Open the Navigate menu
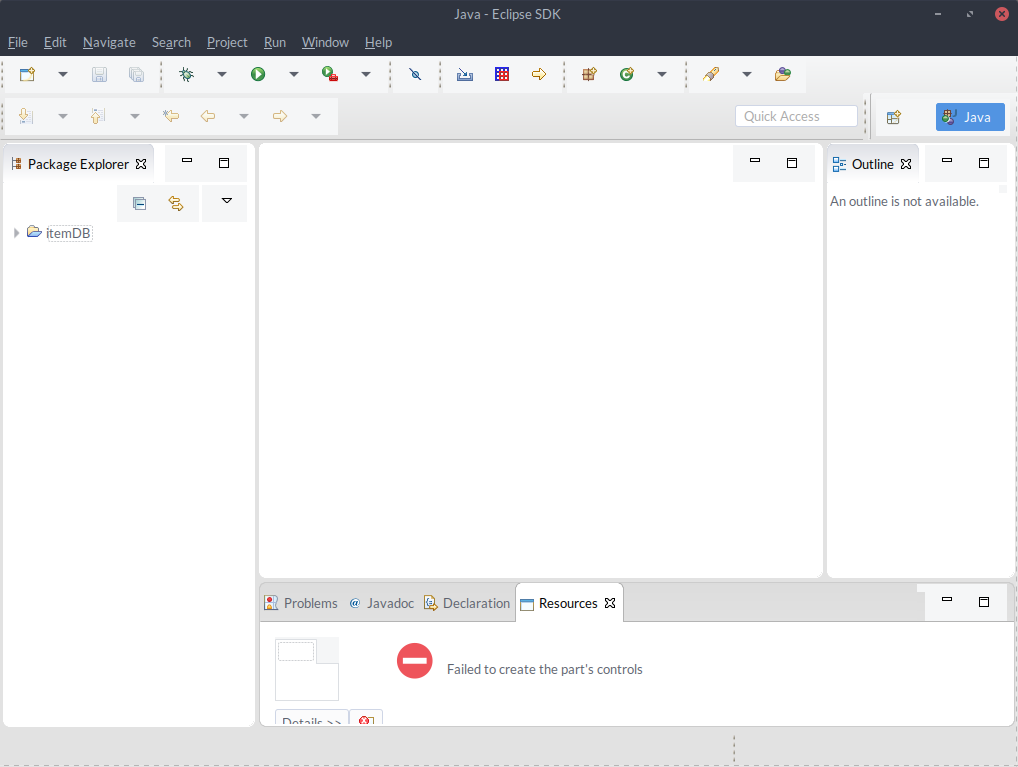Viewport: 1018px width, 767px height. click(109, 42)
